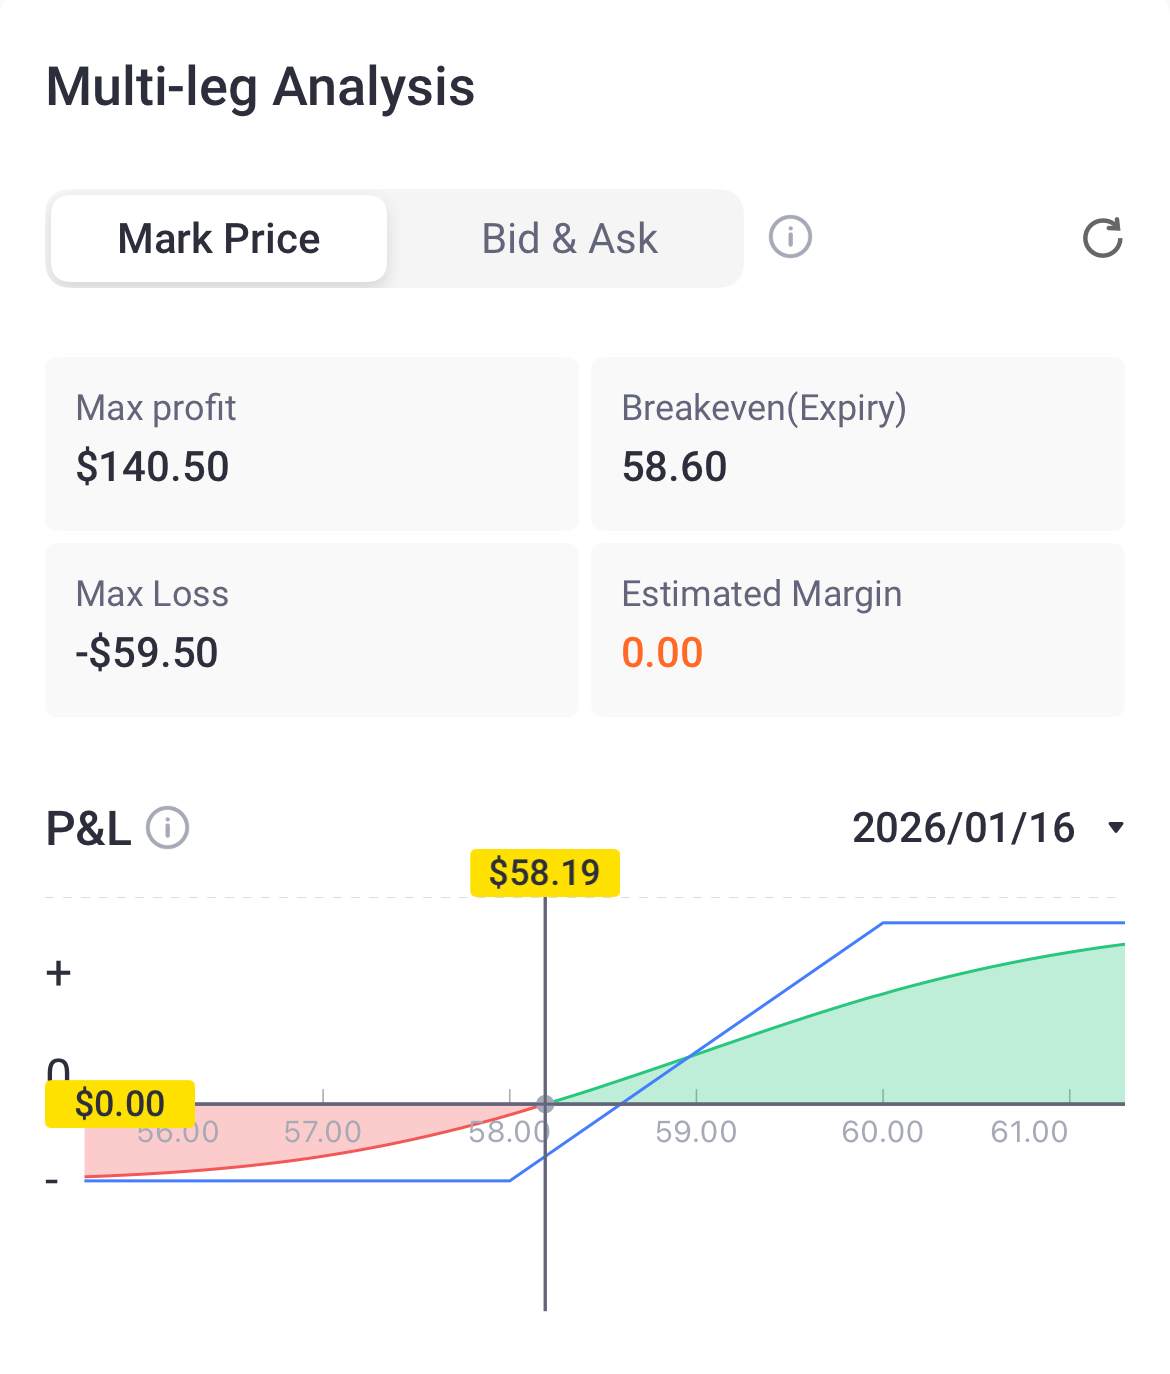Select the Max profit $140.50 card
Screen dimensions: 1170x1374
pos(312,444)
